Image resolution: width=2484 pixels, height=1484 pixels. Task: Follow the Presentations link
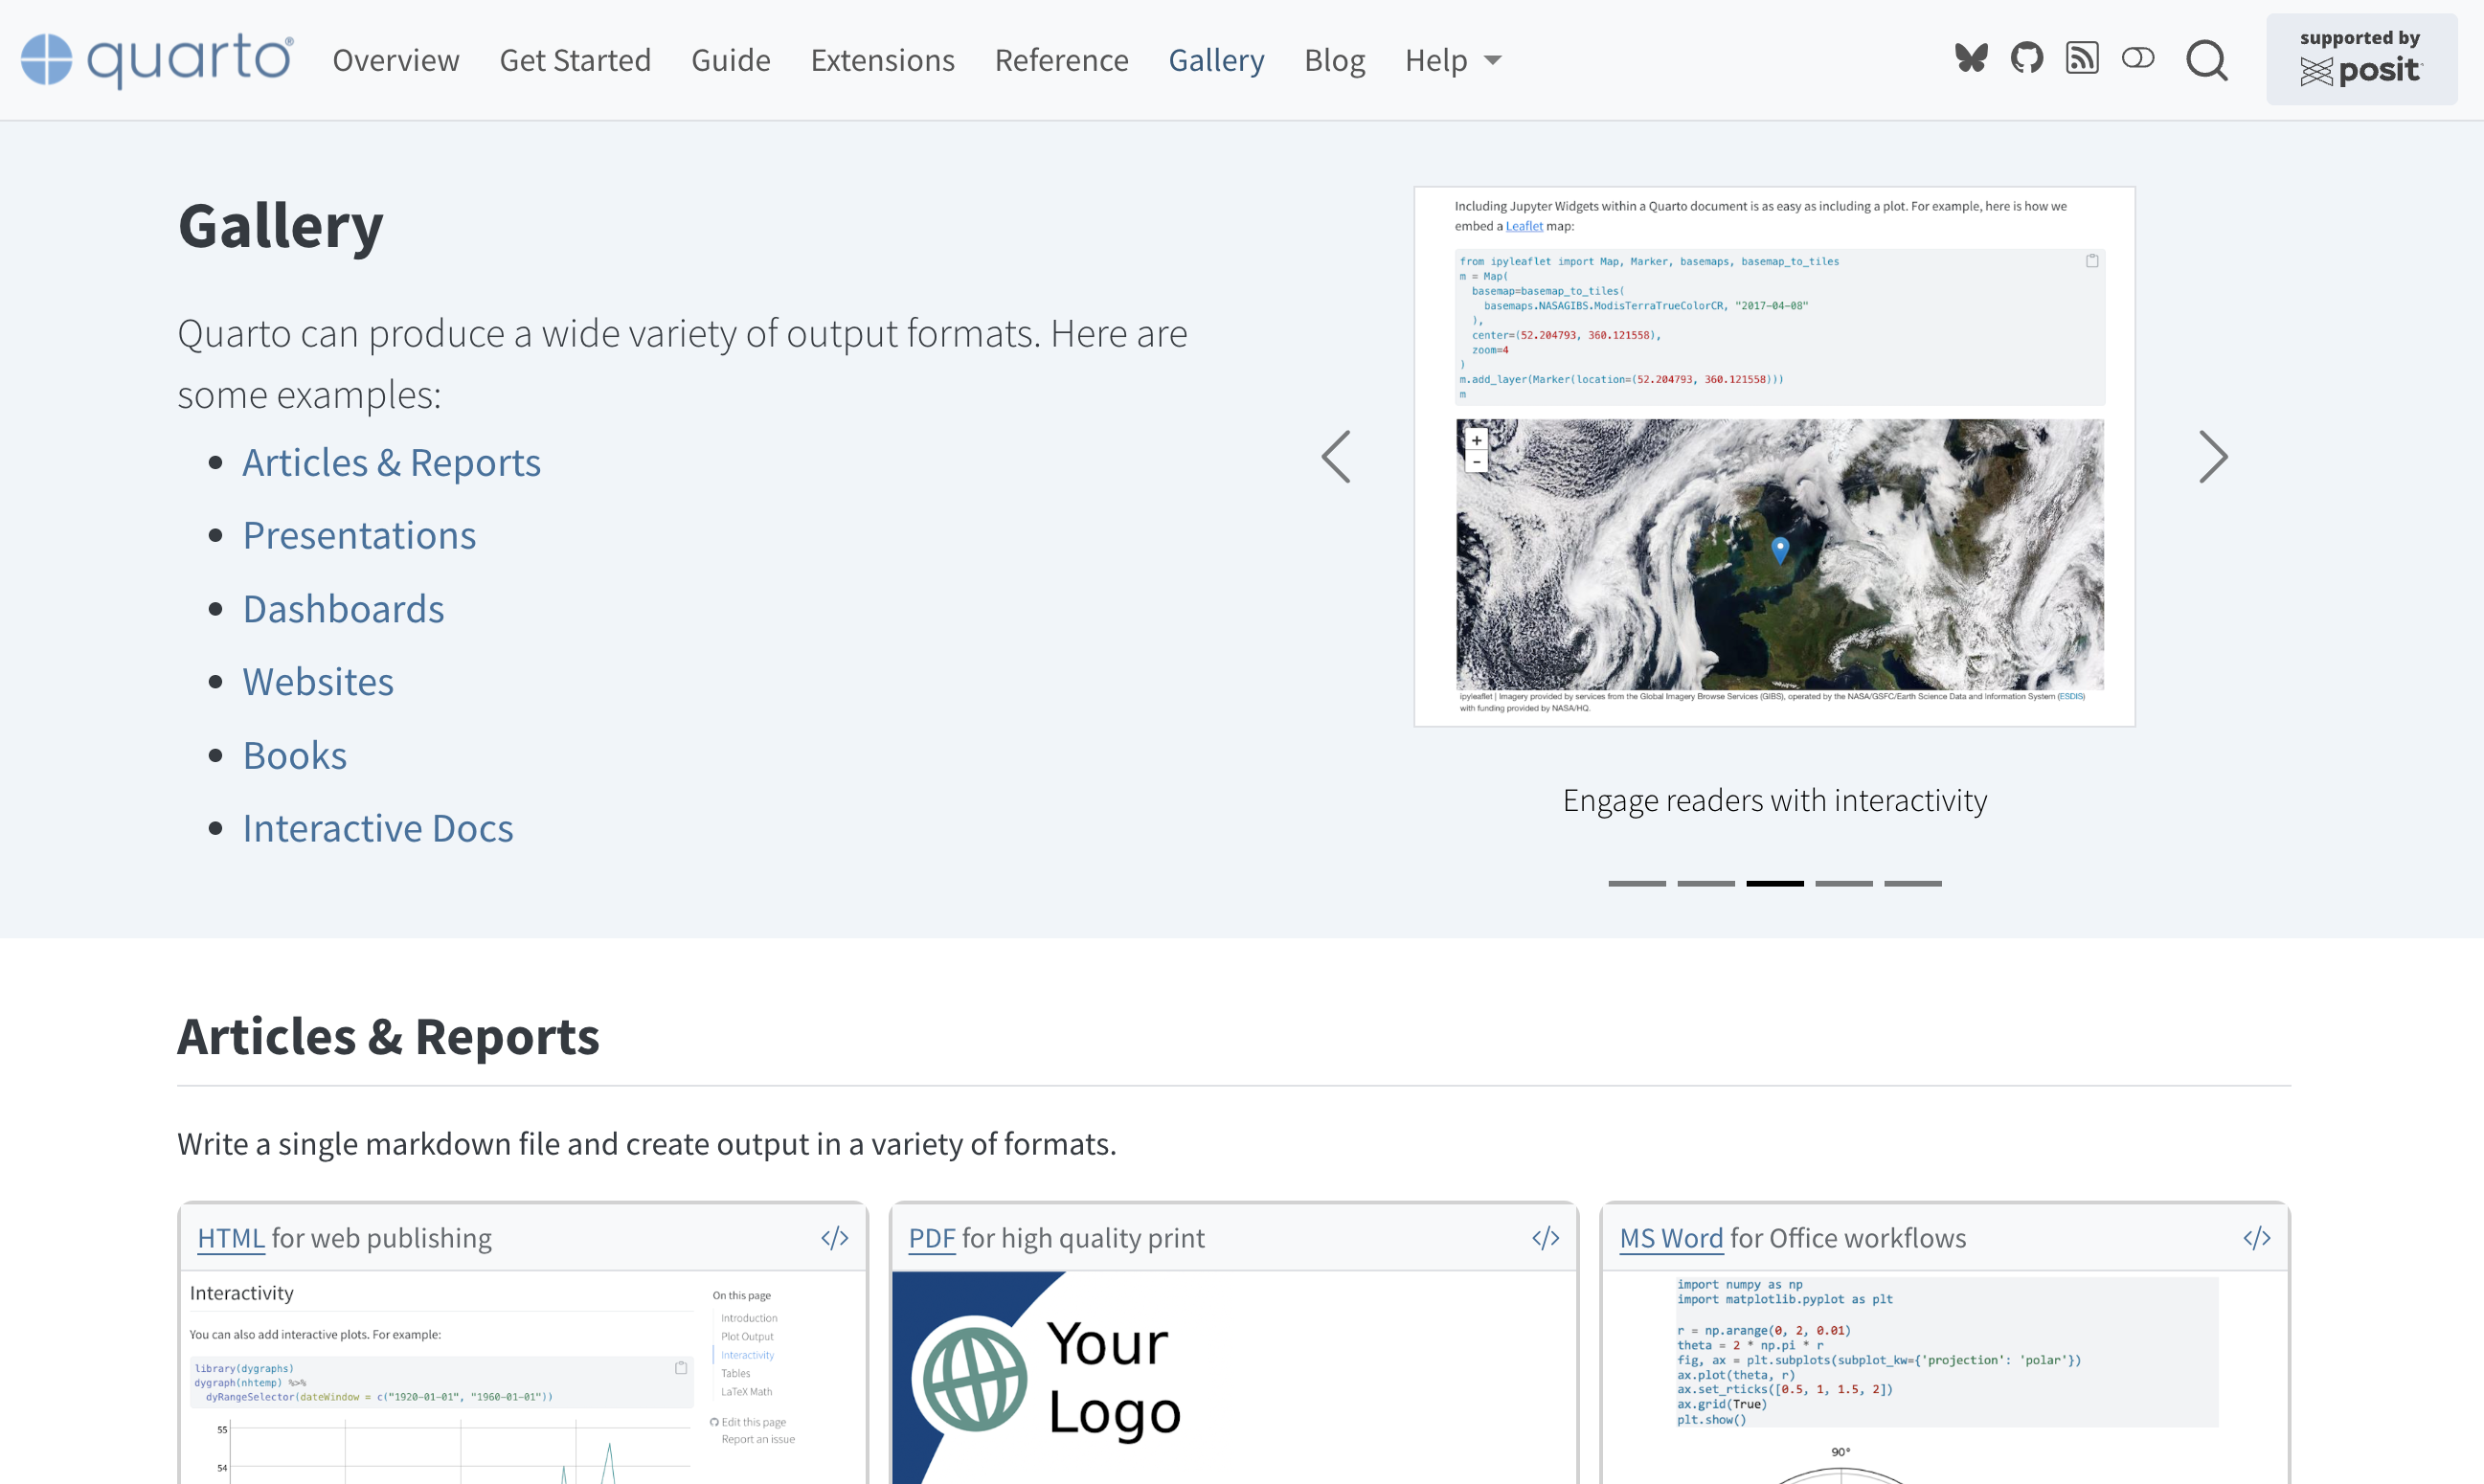click(x=360, y=535)
